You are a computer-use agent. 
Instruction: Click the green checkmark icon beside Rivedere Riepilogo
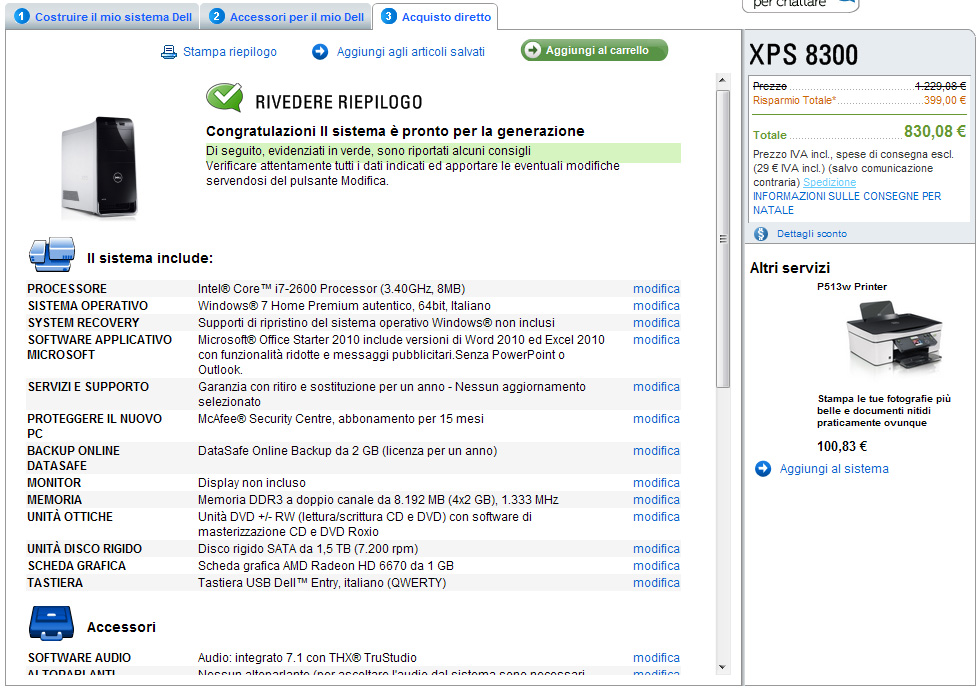(225, 97)
